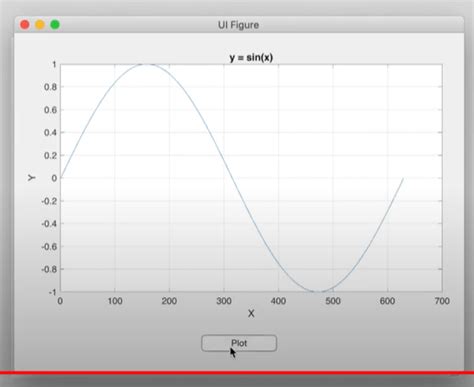Screen dimensions: 474x387
Task: Click the Plot button
Action: [x=239, y=343]
